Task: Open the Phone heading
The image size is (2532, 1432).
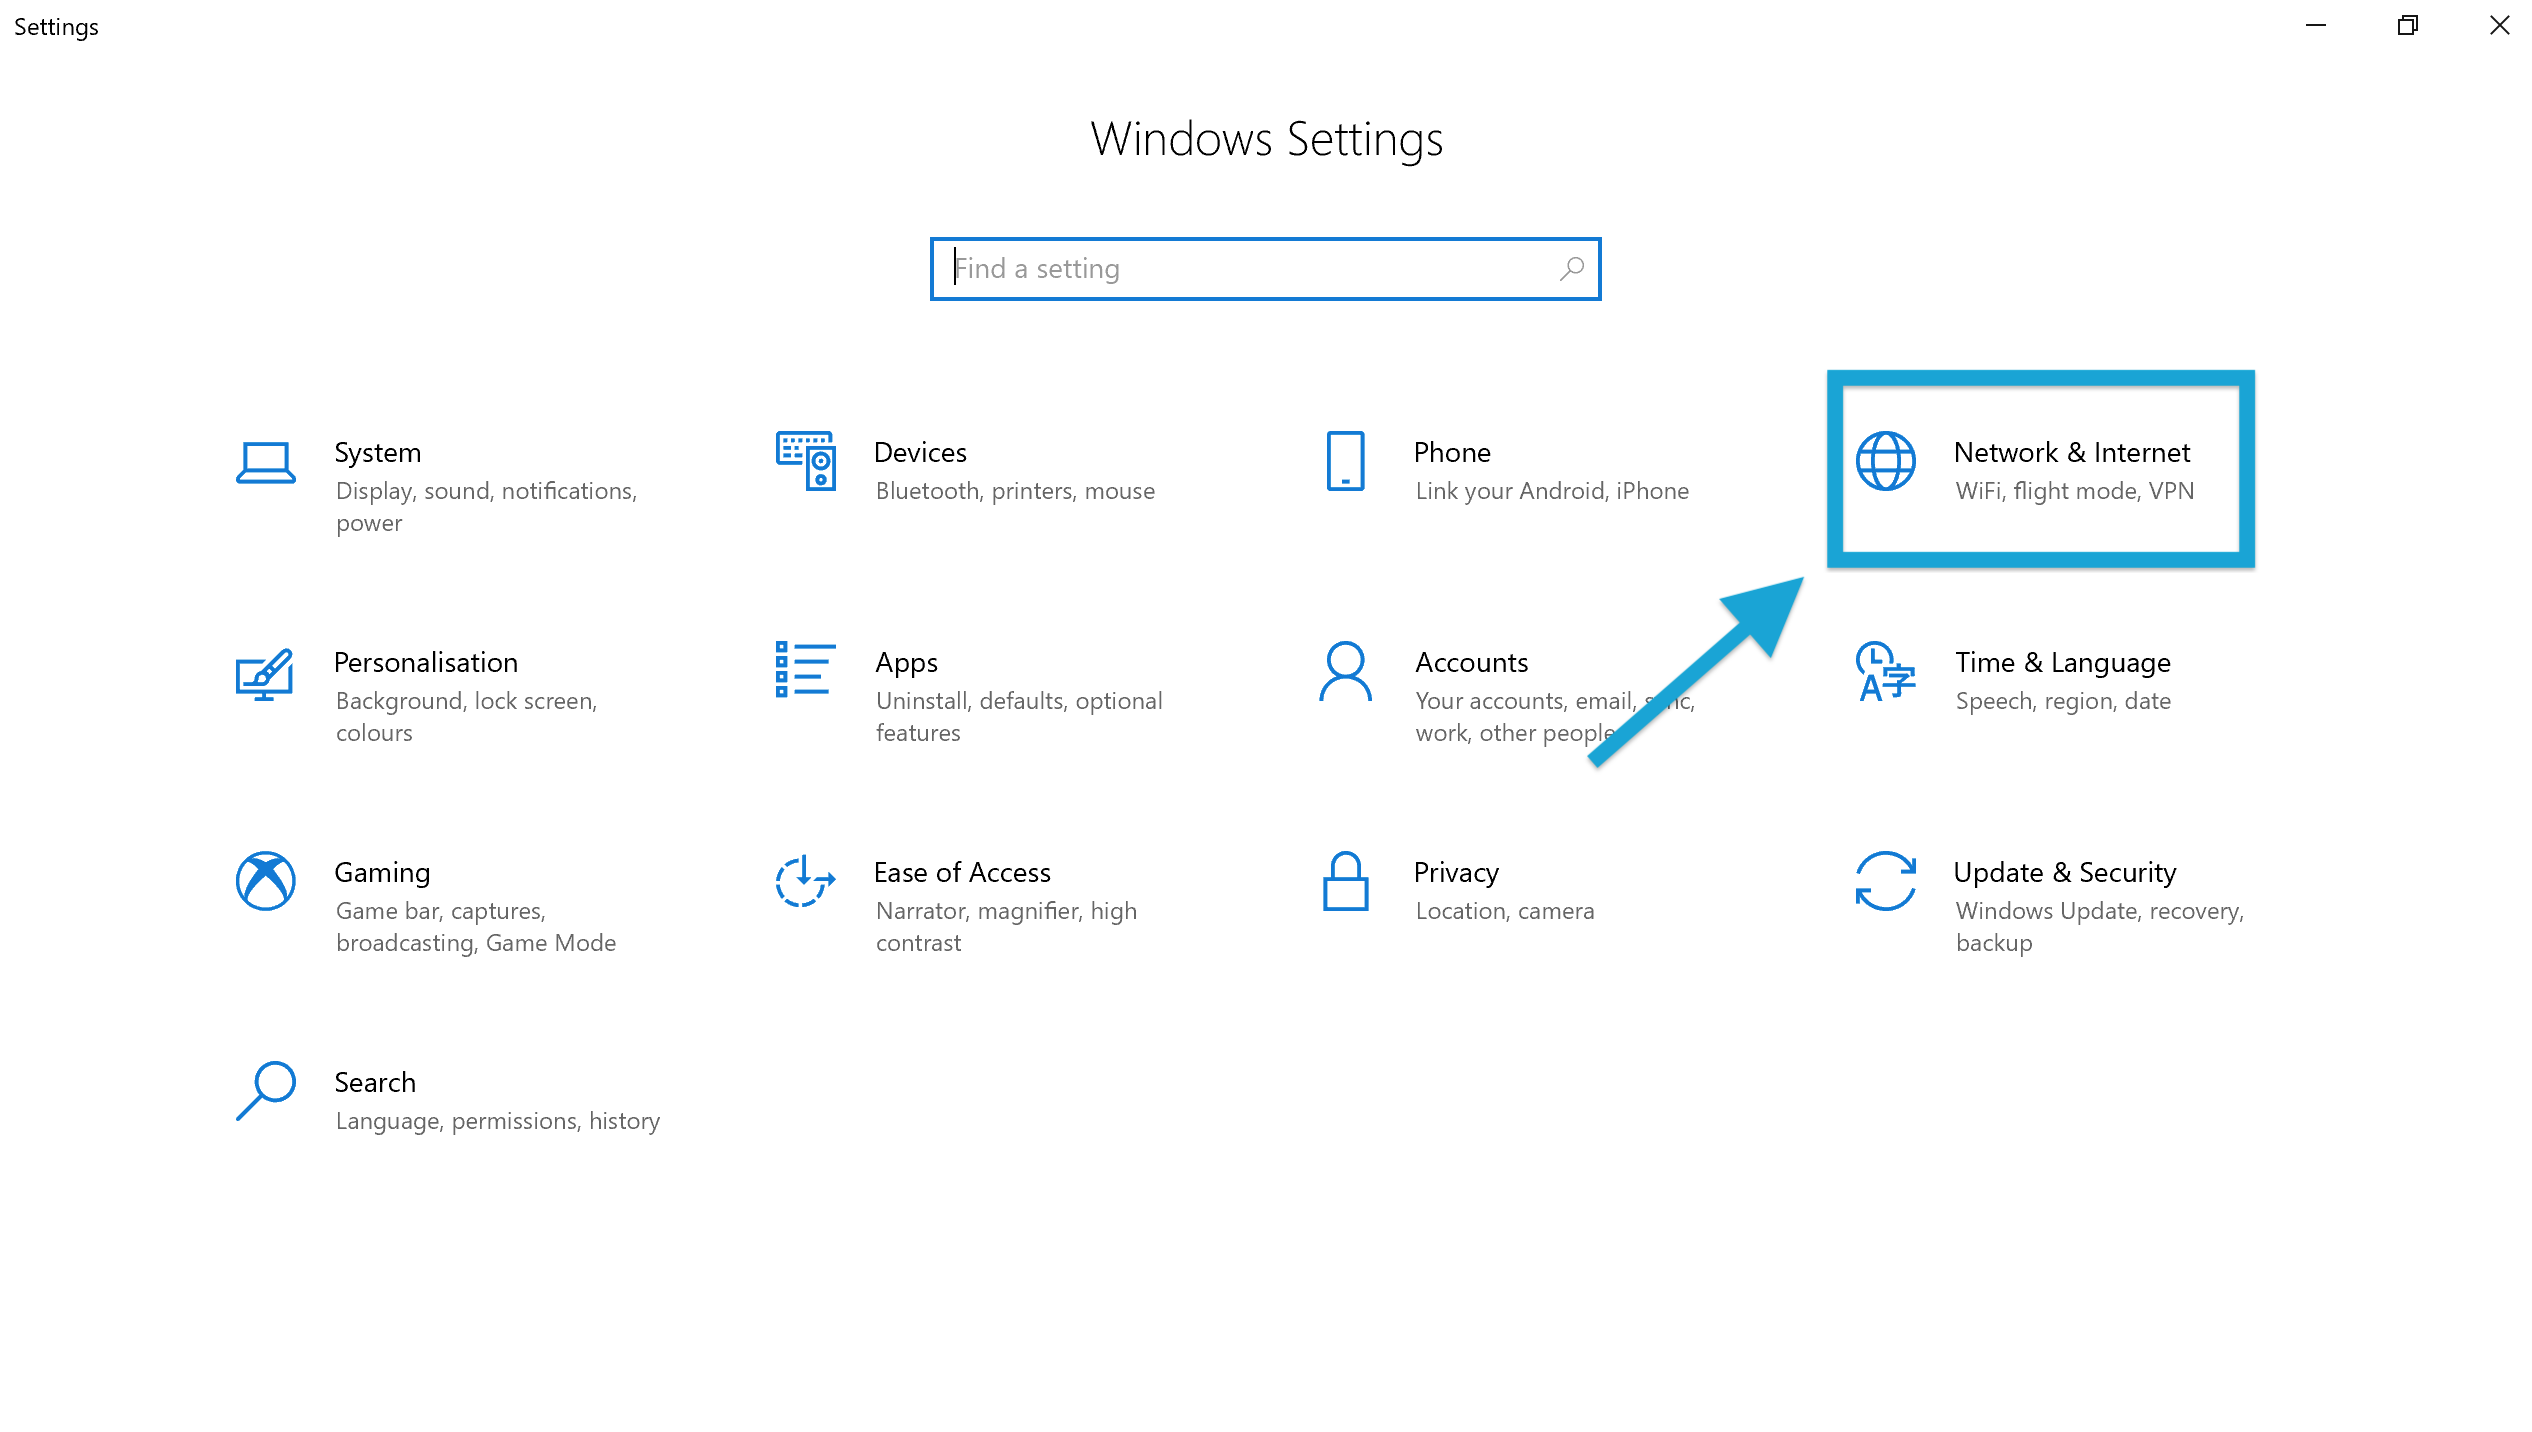Action: coord(1452,453)
